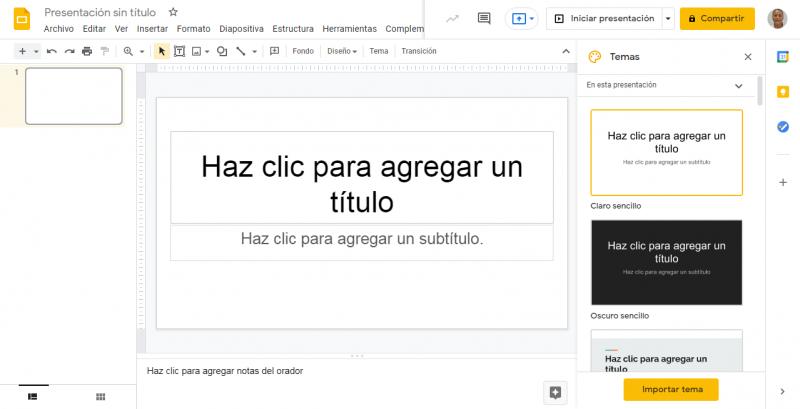Select the text box tool

click(x=179, y=51)
